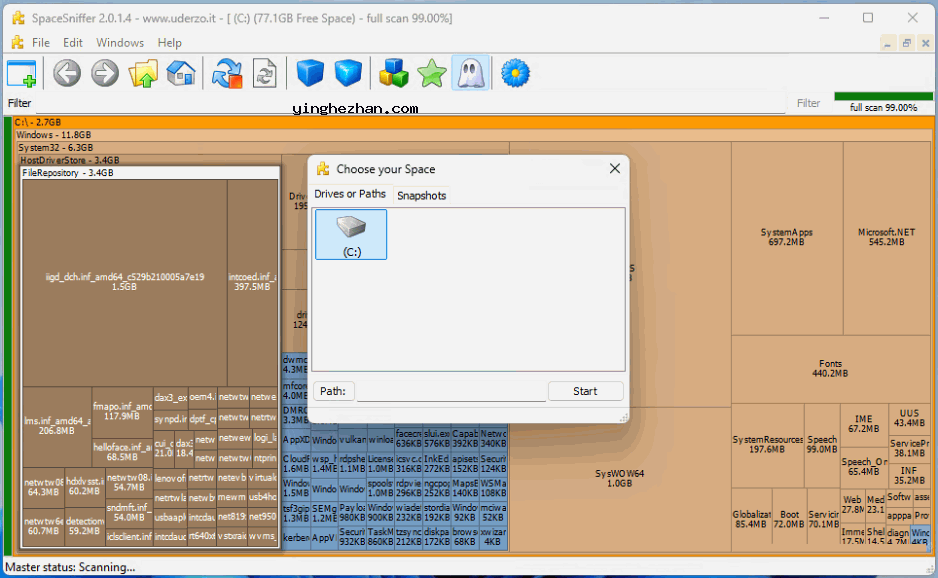The width and height of the screenshot is (938, 578).
Task: Click the Start button
Action: pos(585,391)
